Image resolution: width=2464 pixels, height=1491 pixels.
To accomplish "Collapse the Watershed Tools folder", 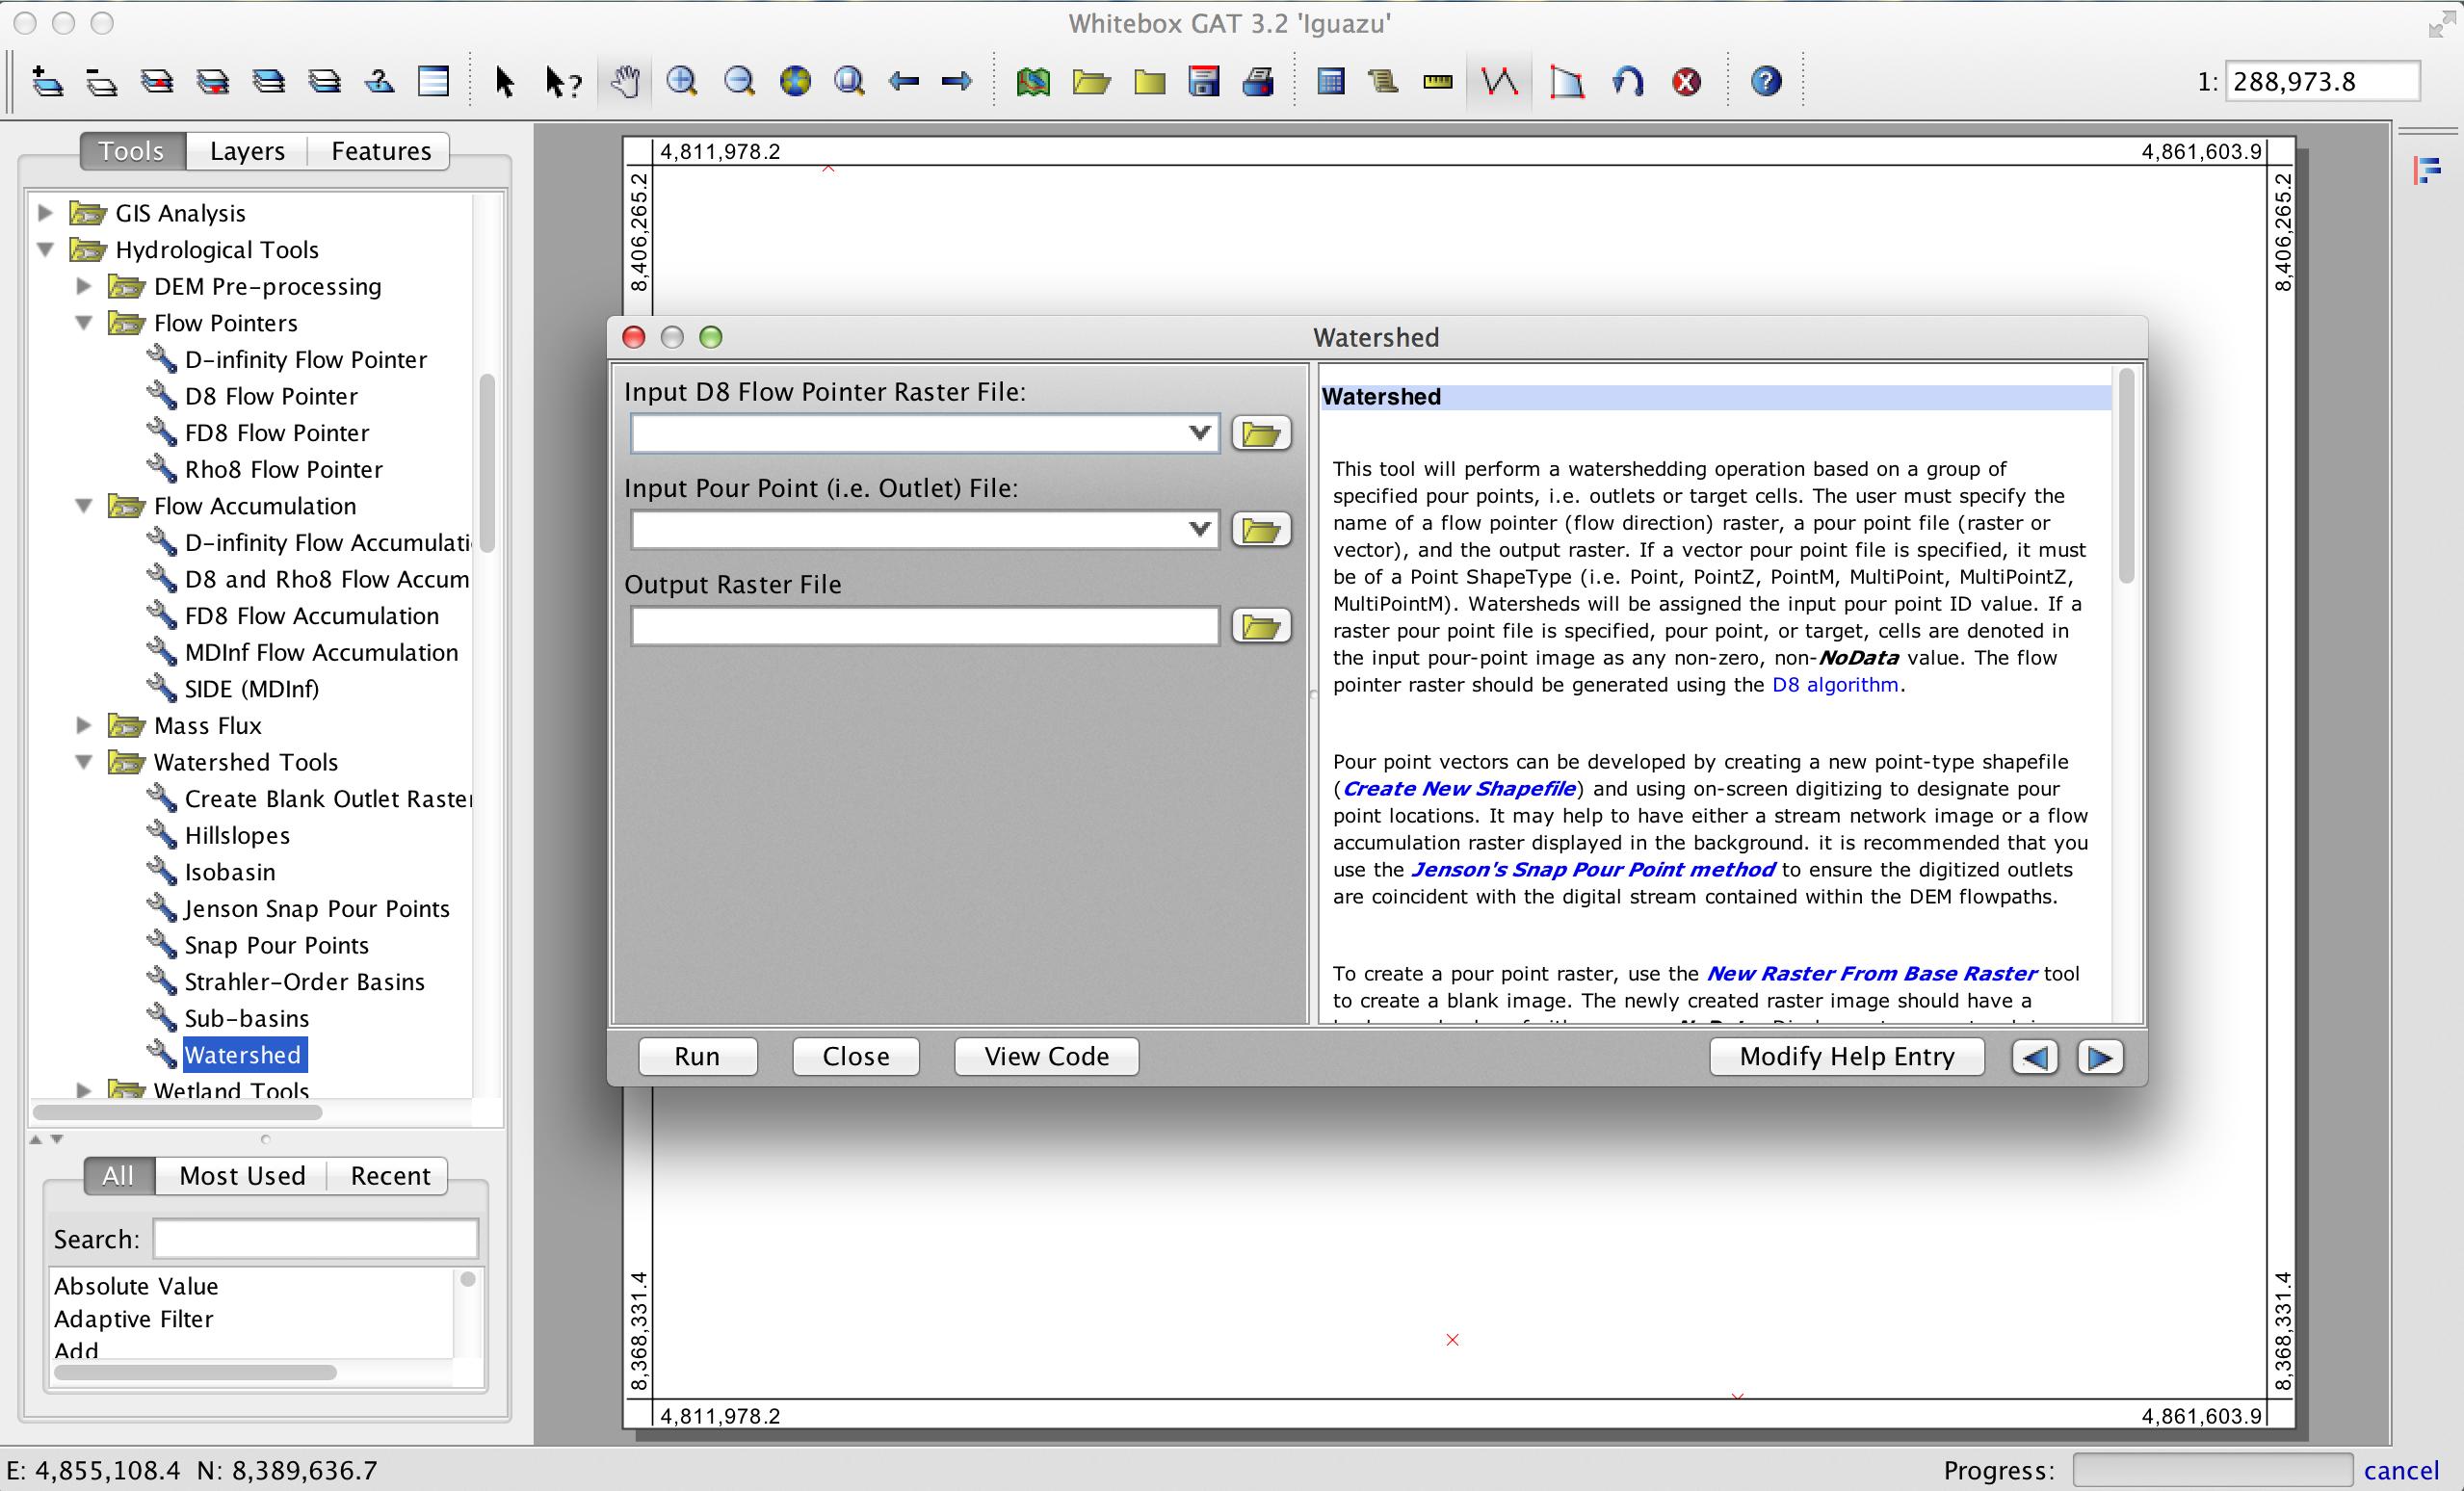I will (84, 762).
